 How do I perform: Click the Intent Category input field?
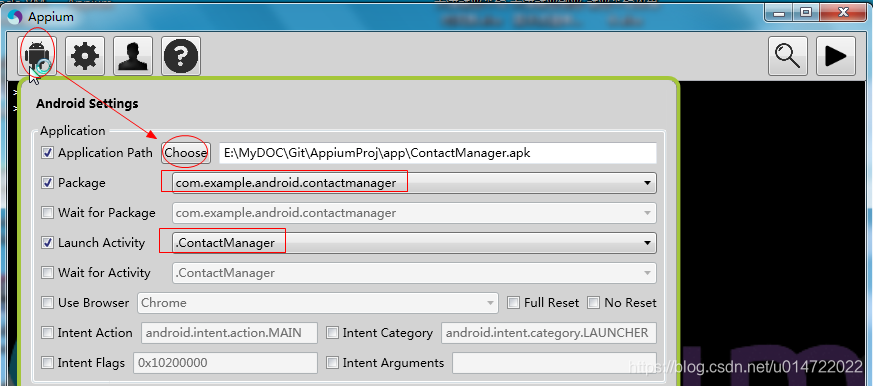pyautogui.click(x=549, y=333)
